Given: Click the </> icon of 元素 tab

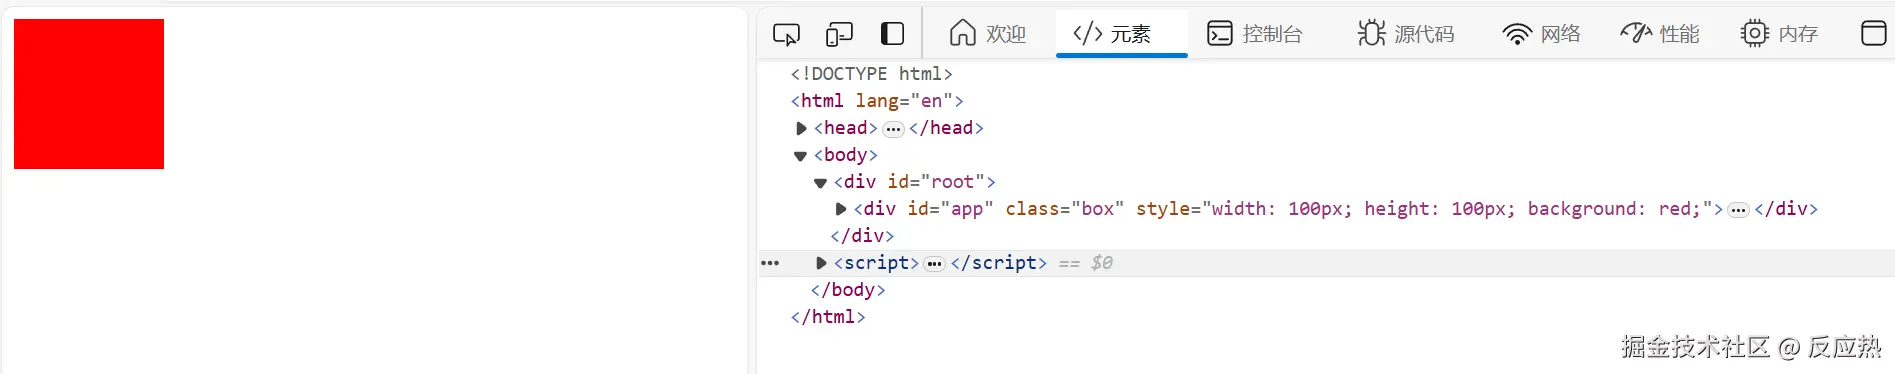Looking at the screenshot, I should tap(1088, 34).
